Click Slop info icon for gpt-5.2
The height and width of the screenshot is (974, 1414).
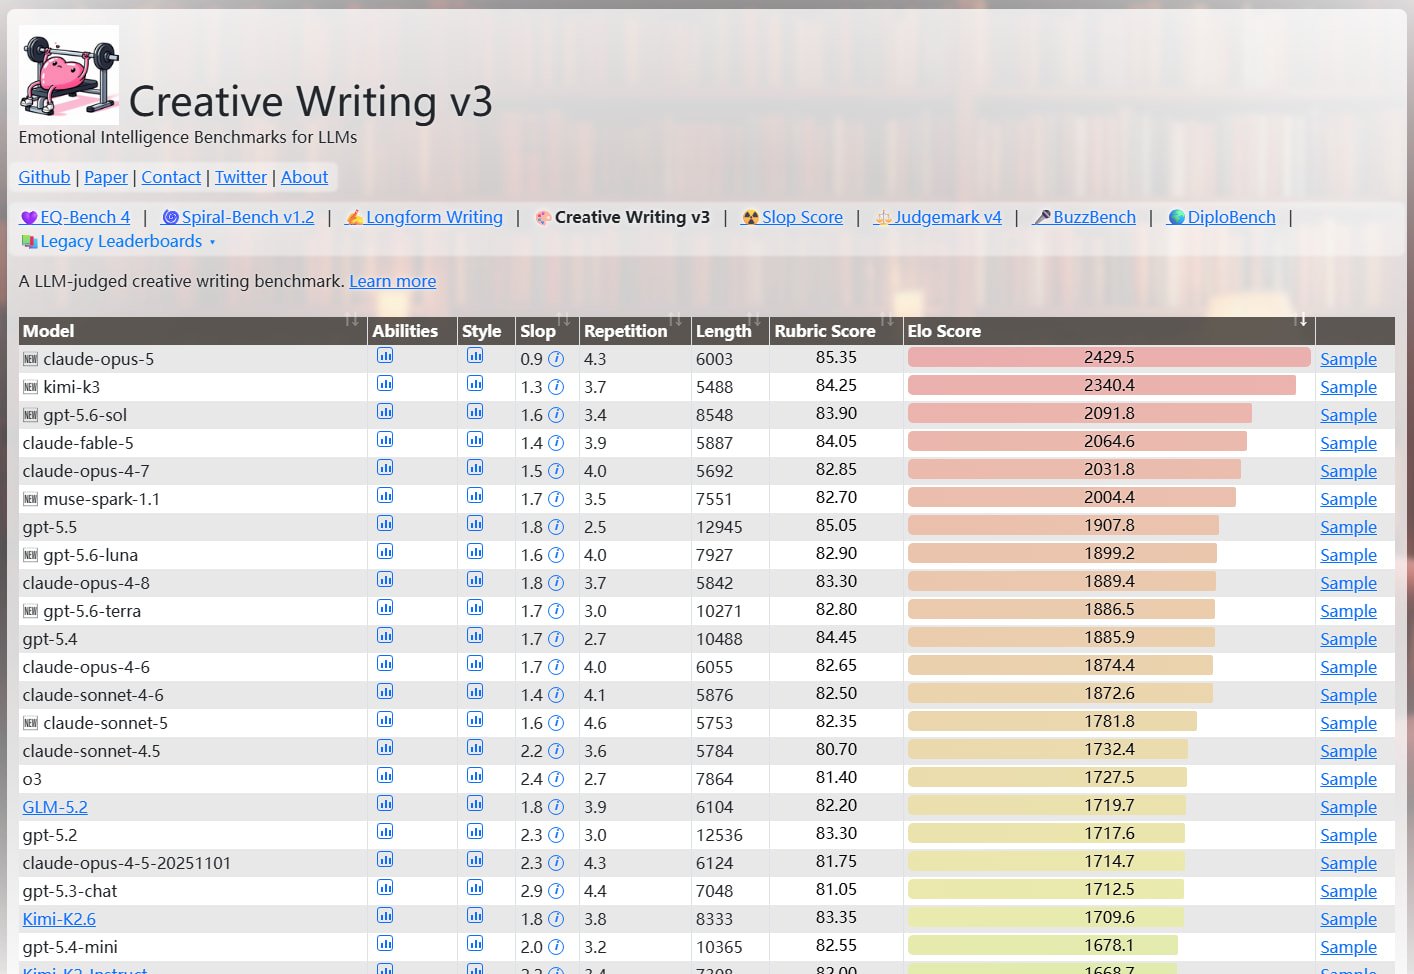[556, 835]
